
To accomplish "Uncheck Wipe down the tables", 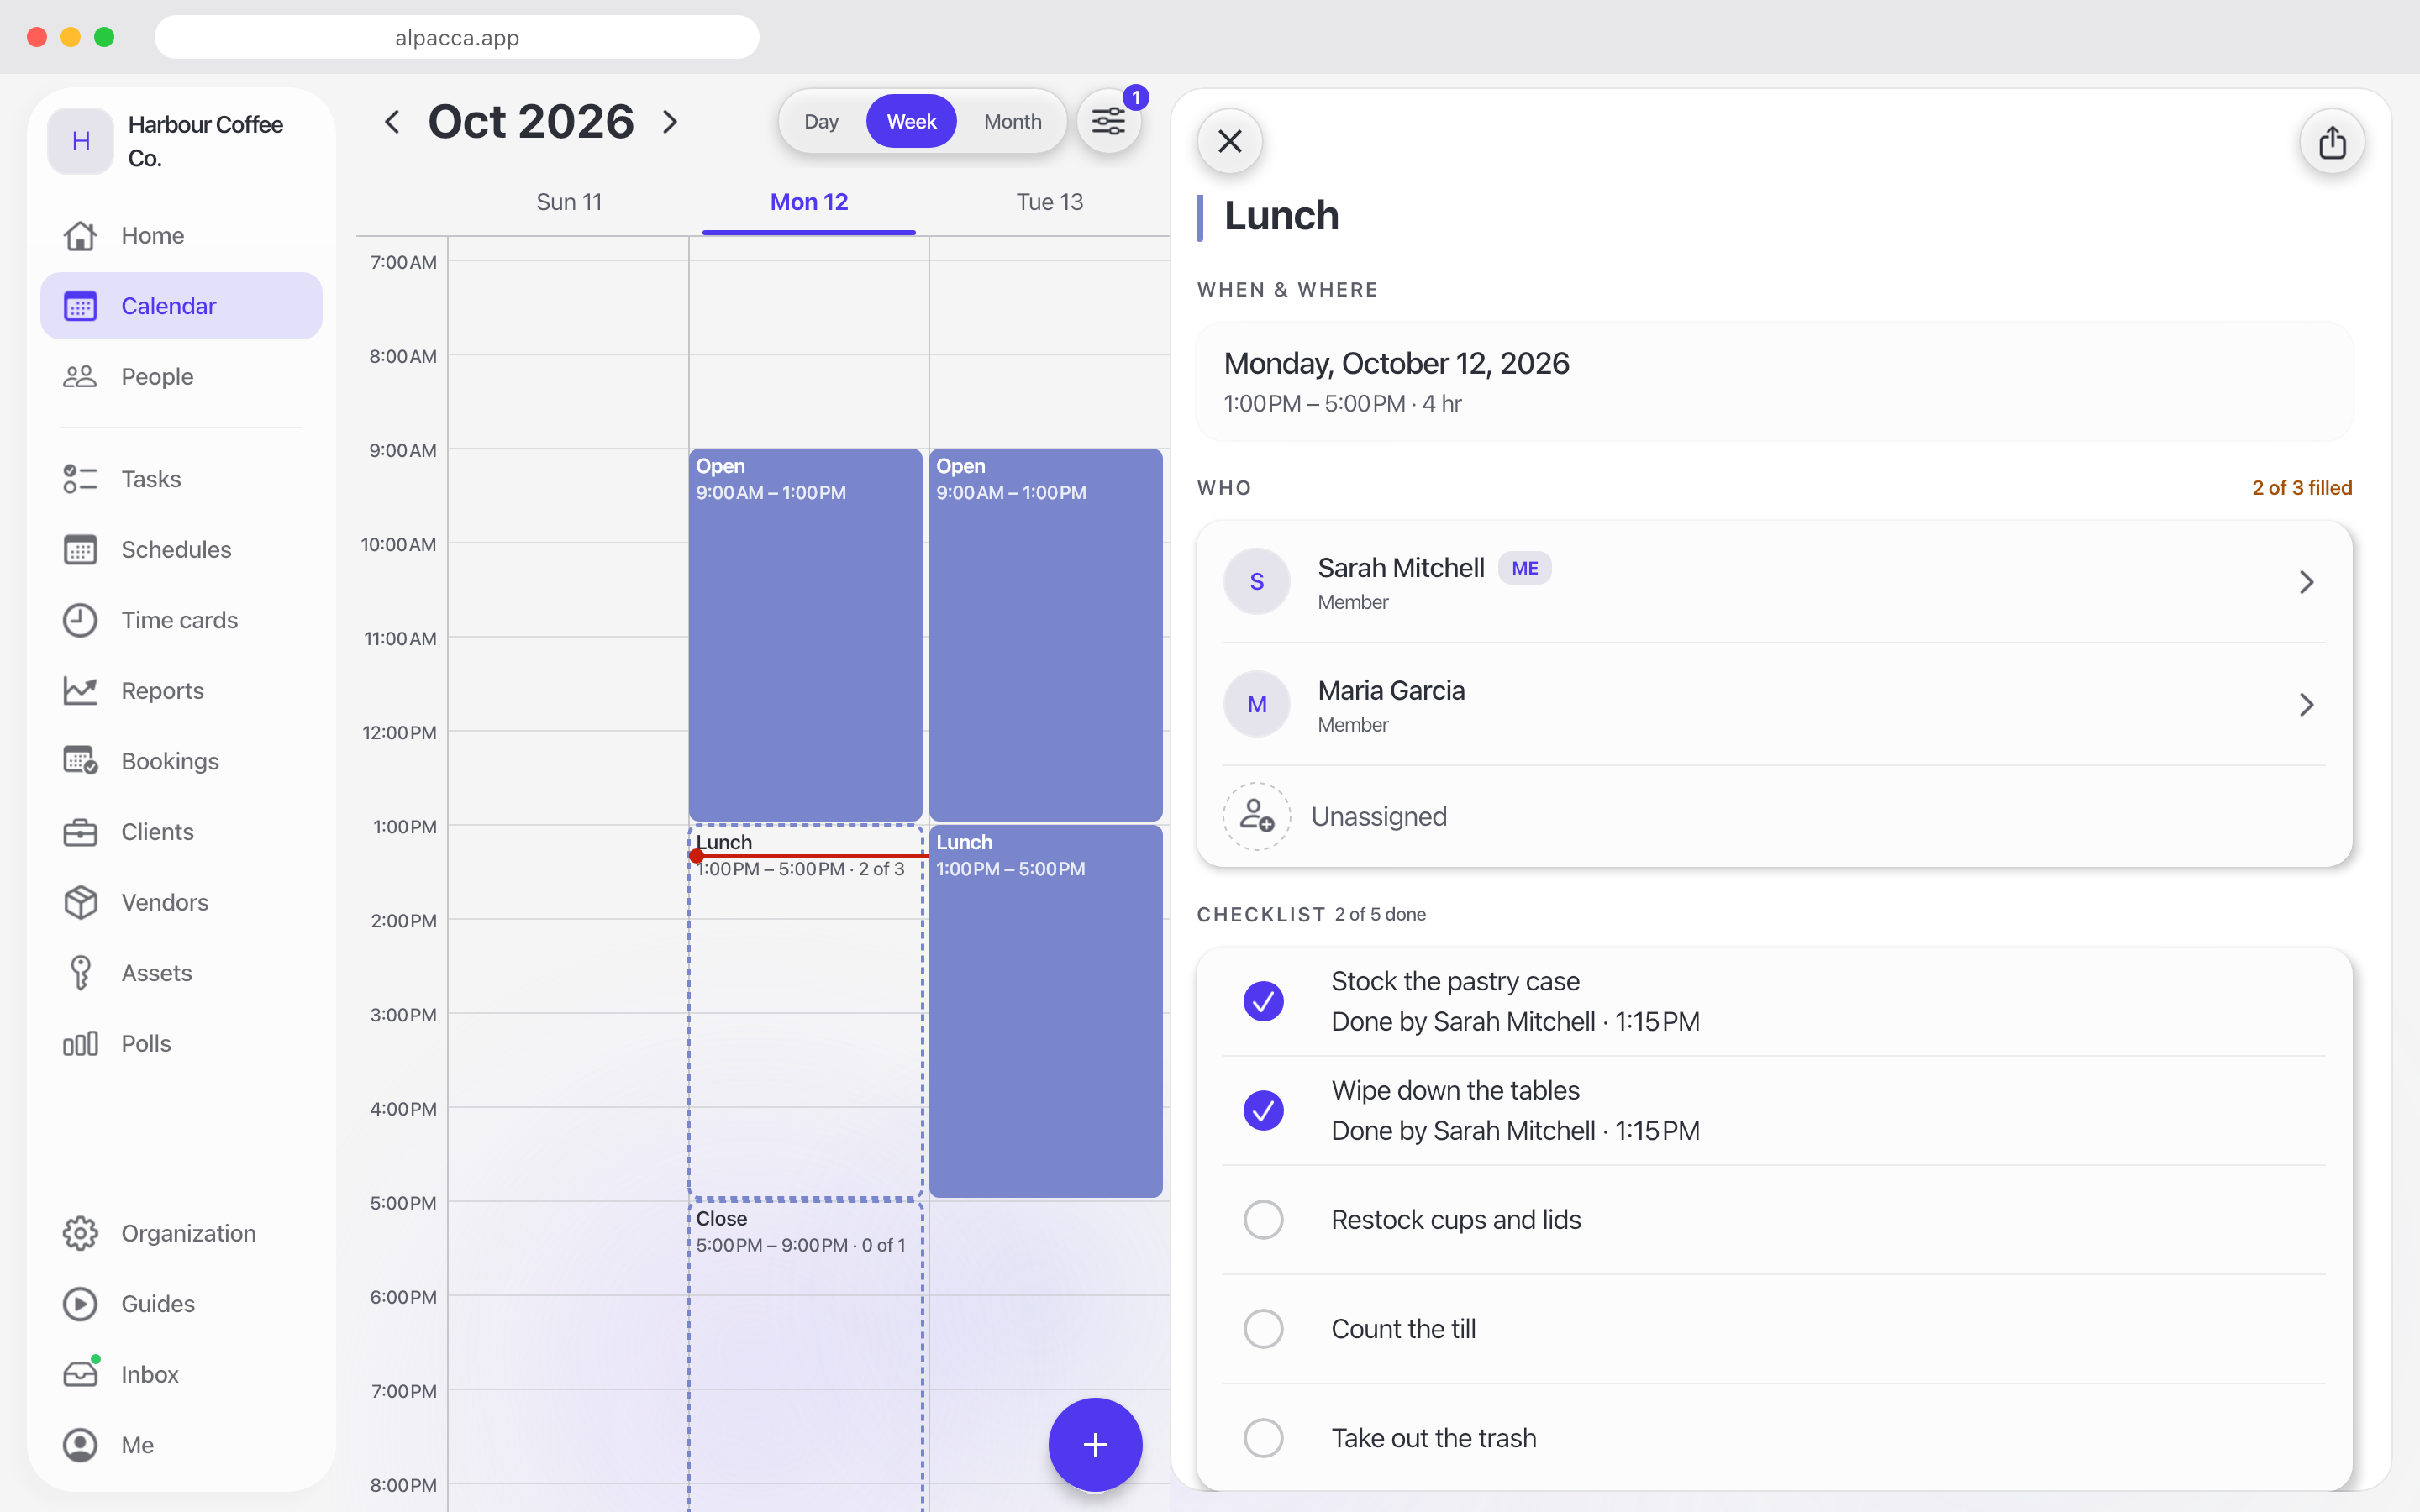I will (1264, 1110).
